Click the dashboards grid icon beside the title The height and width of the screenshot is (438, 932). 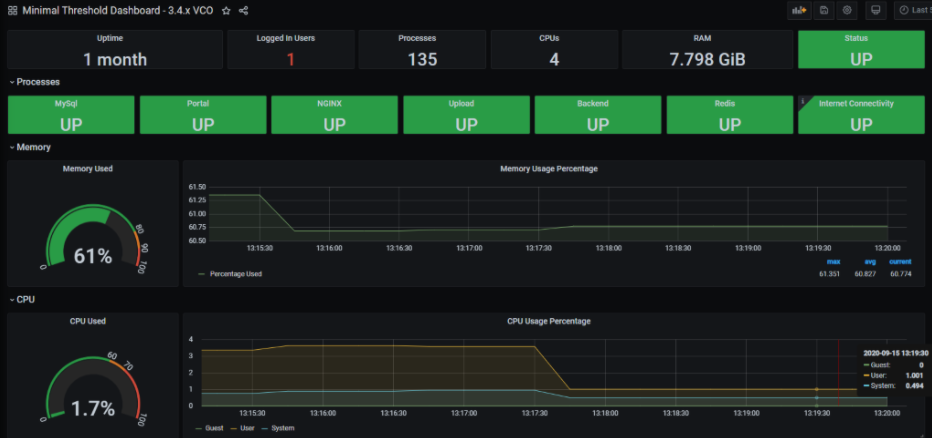(x=12, y=11)
